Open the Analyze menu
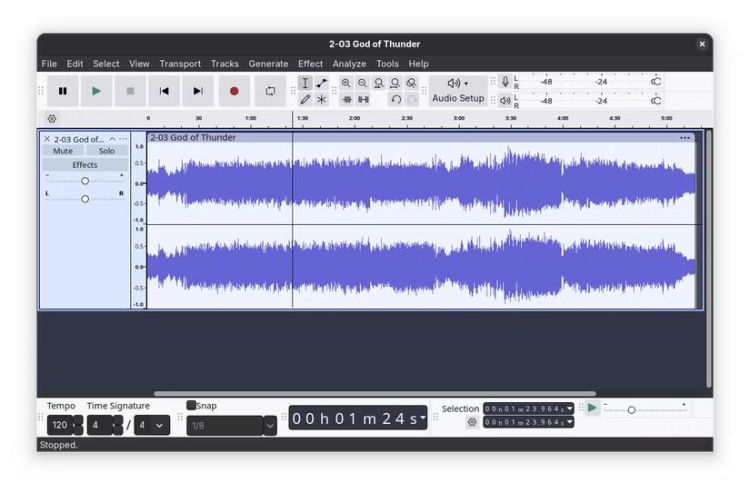This screenshot has height=492, width=750. click(349, 64)
